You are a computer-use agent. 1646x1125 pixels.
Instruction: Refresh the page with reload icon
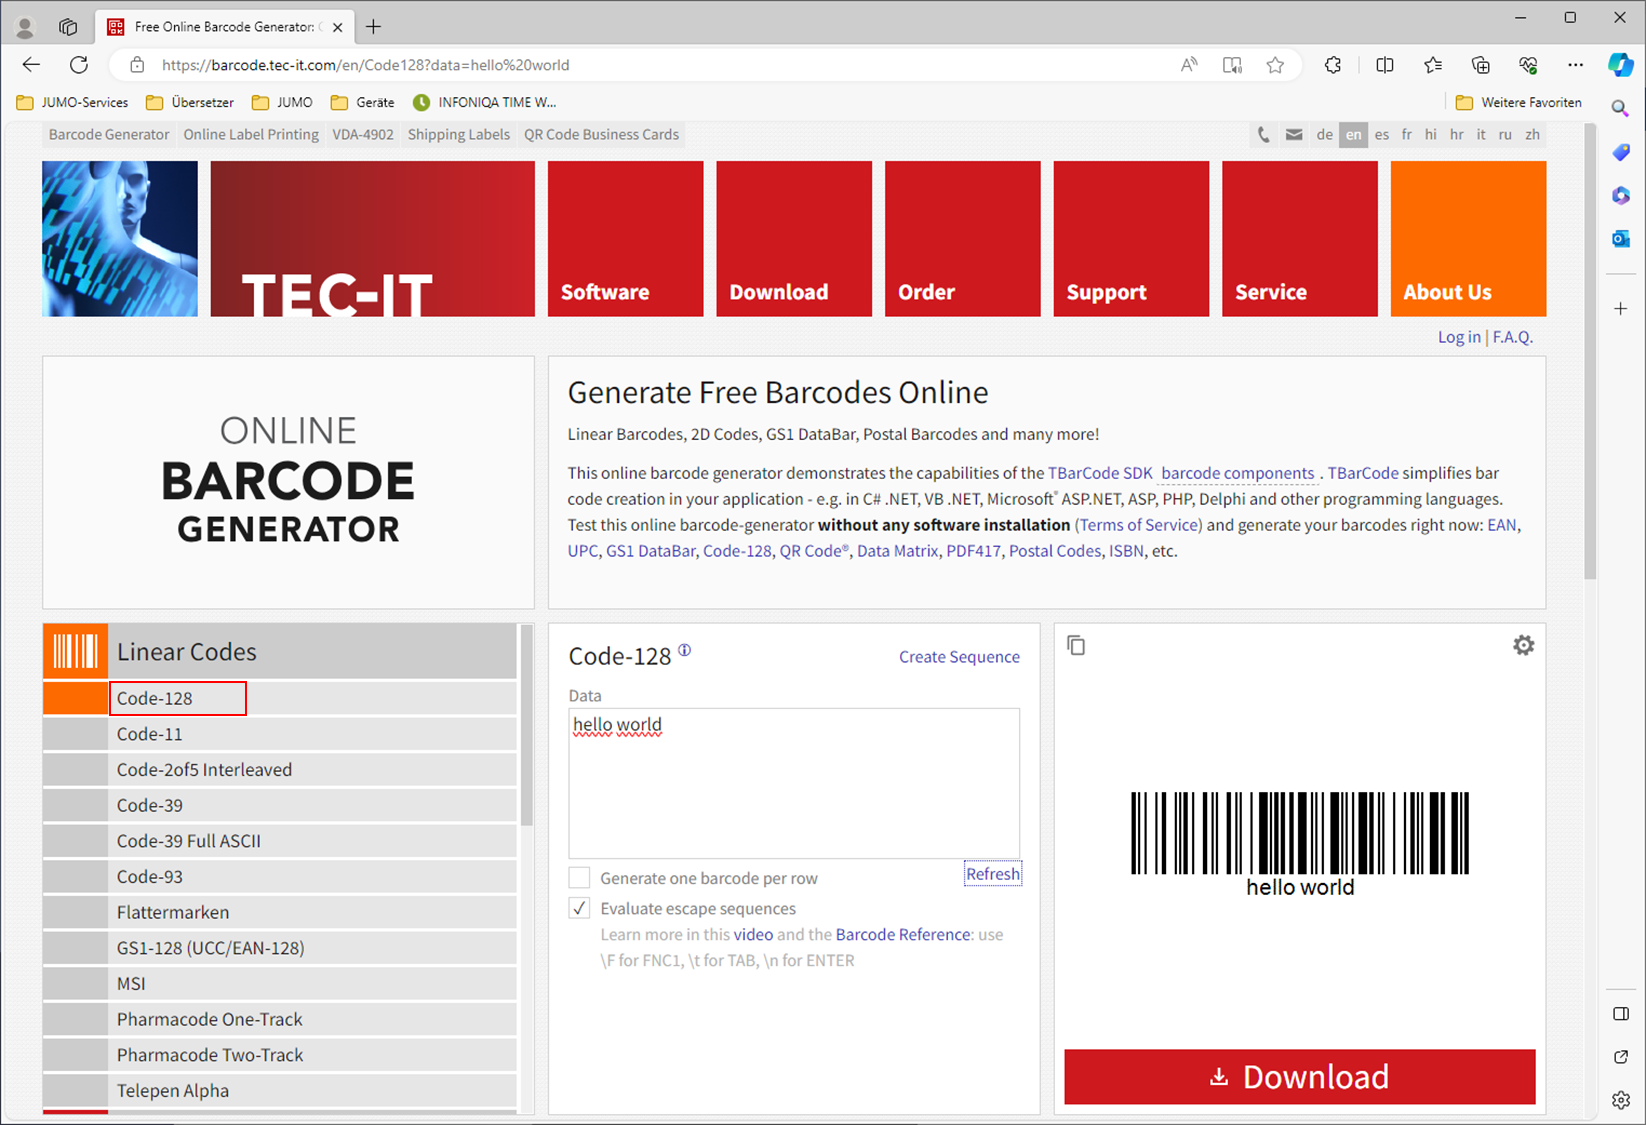pyautogui.click(x=79, y=65)
